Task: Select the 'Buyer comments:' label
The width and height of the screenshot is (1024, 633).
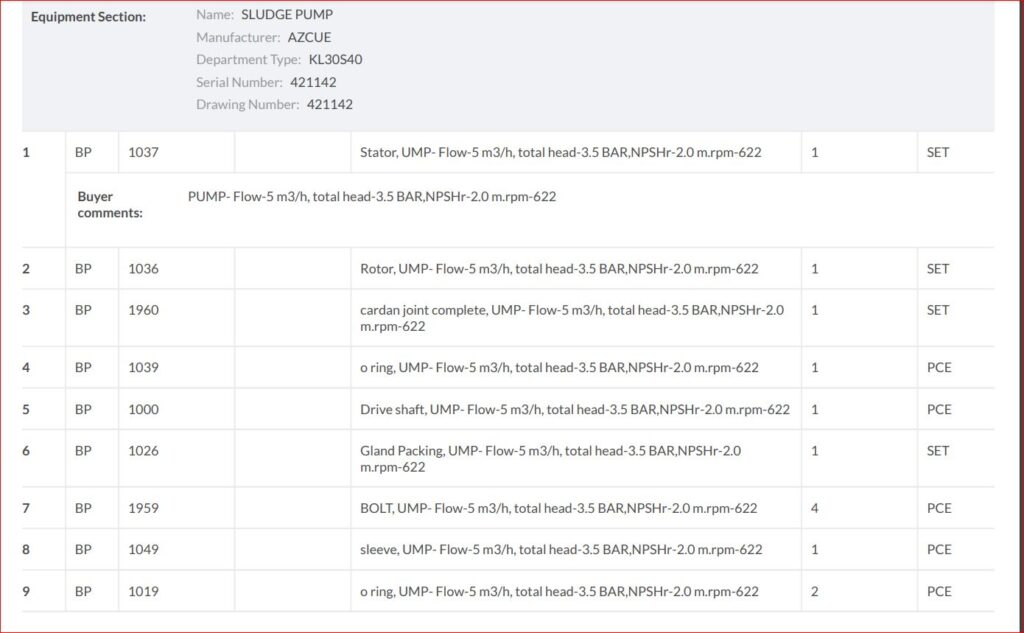Action: (110, 204)
